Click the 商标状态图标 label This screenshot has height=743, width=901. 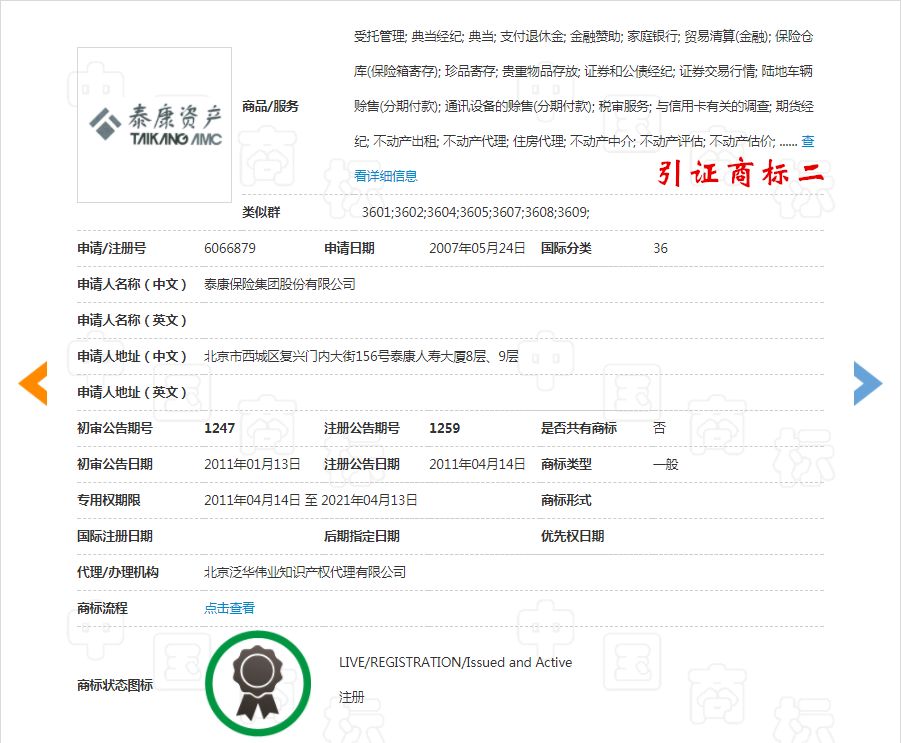pos(115,685)
